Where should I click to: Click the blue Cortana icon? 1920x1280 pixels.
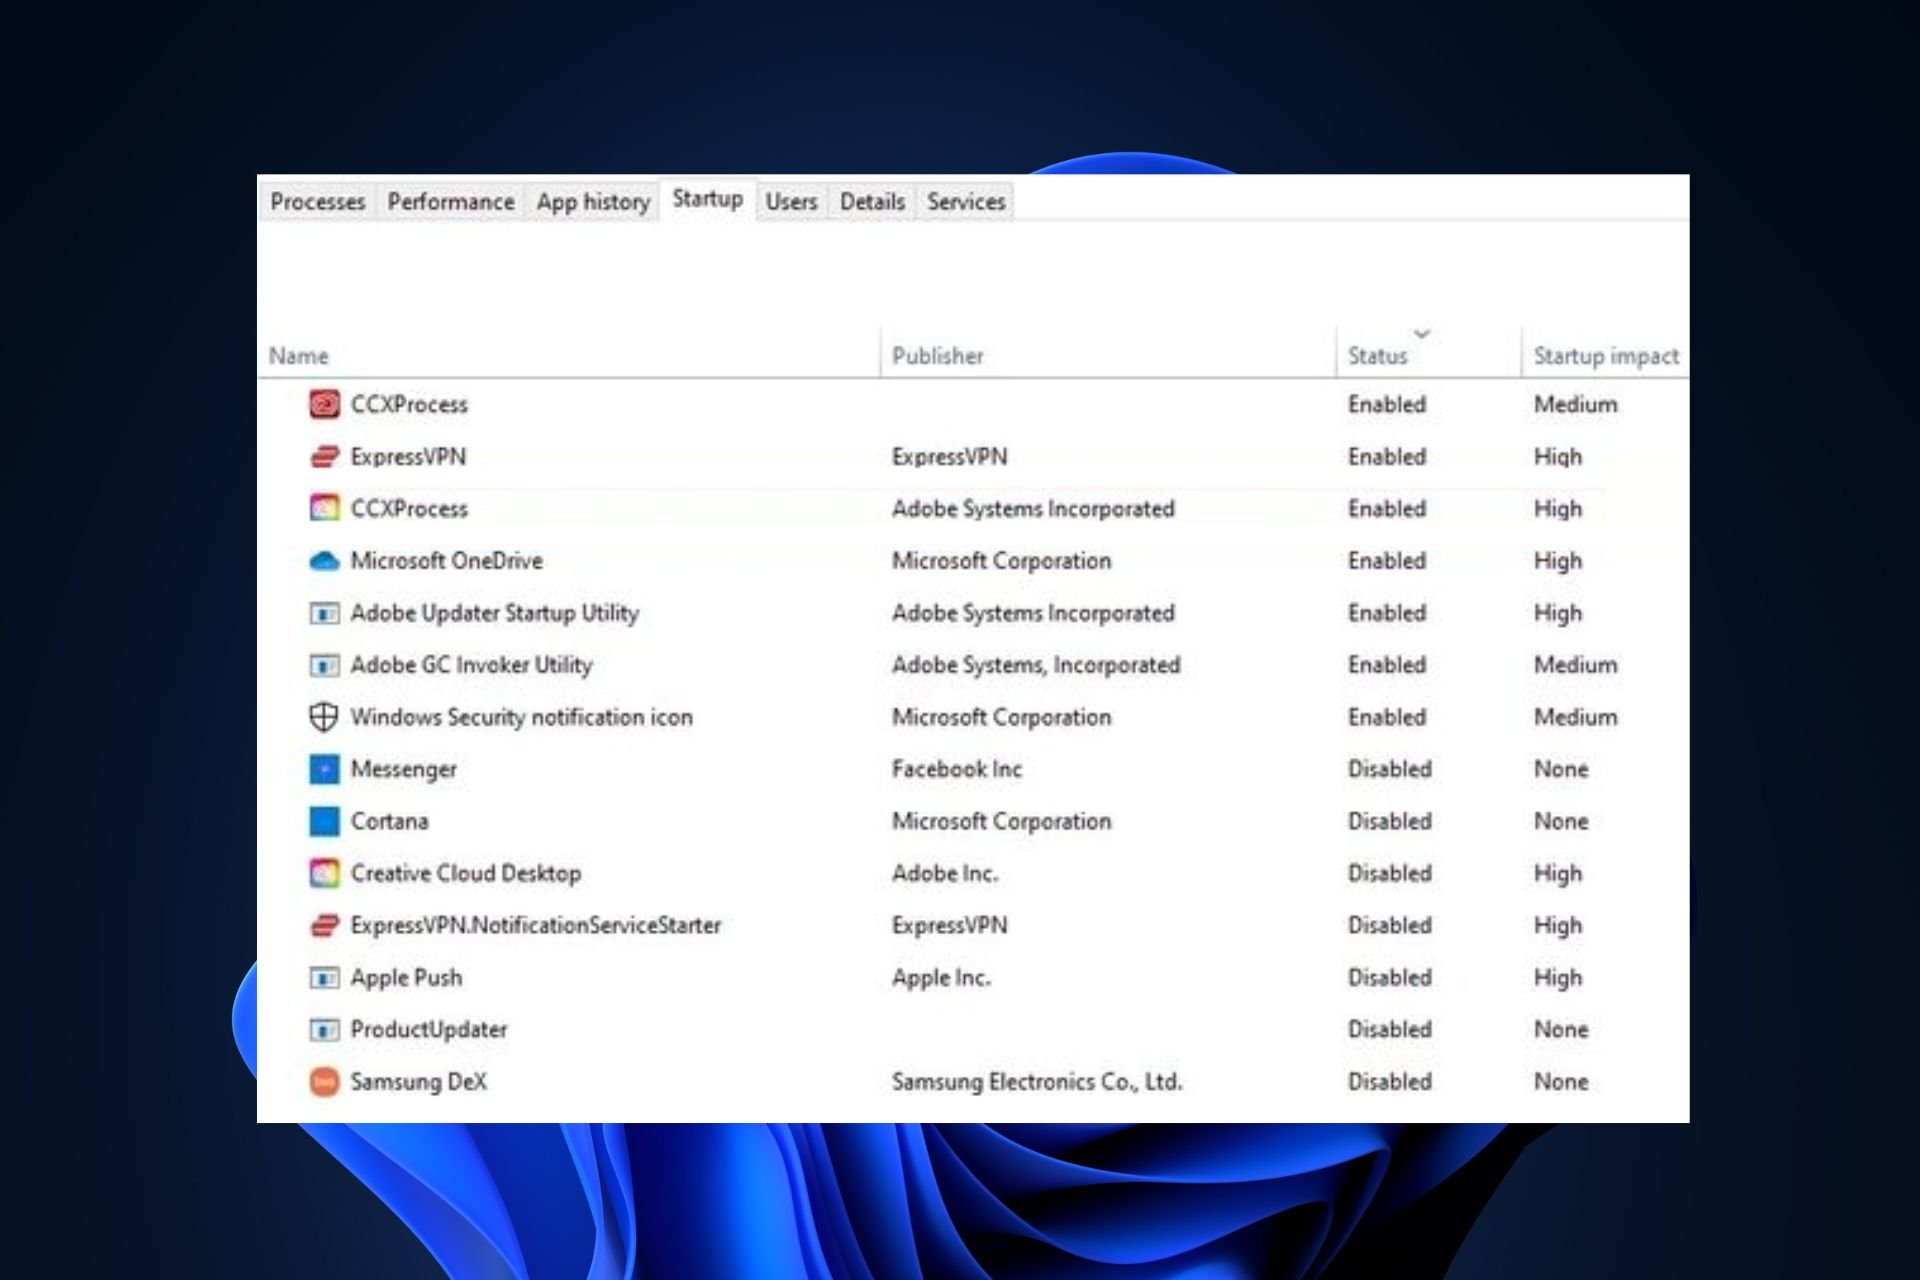324,821
